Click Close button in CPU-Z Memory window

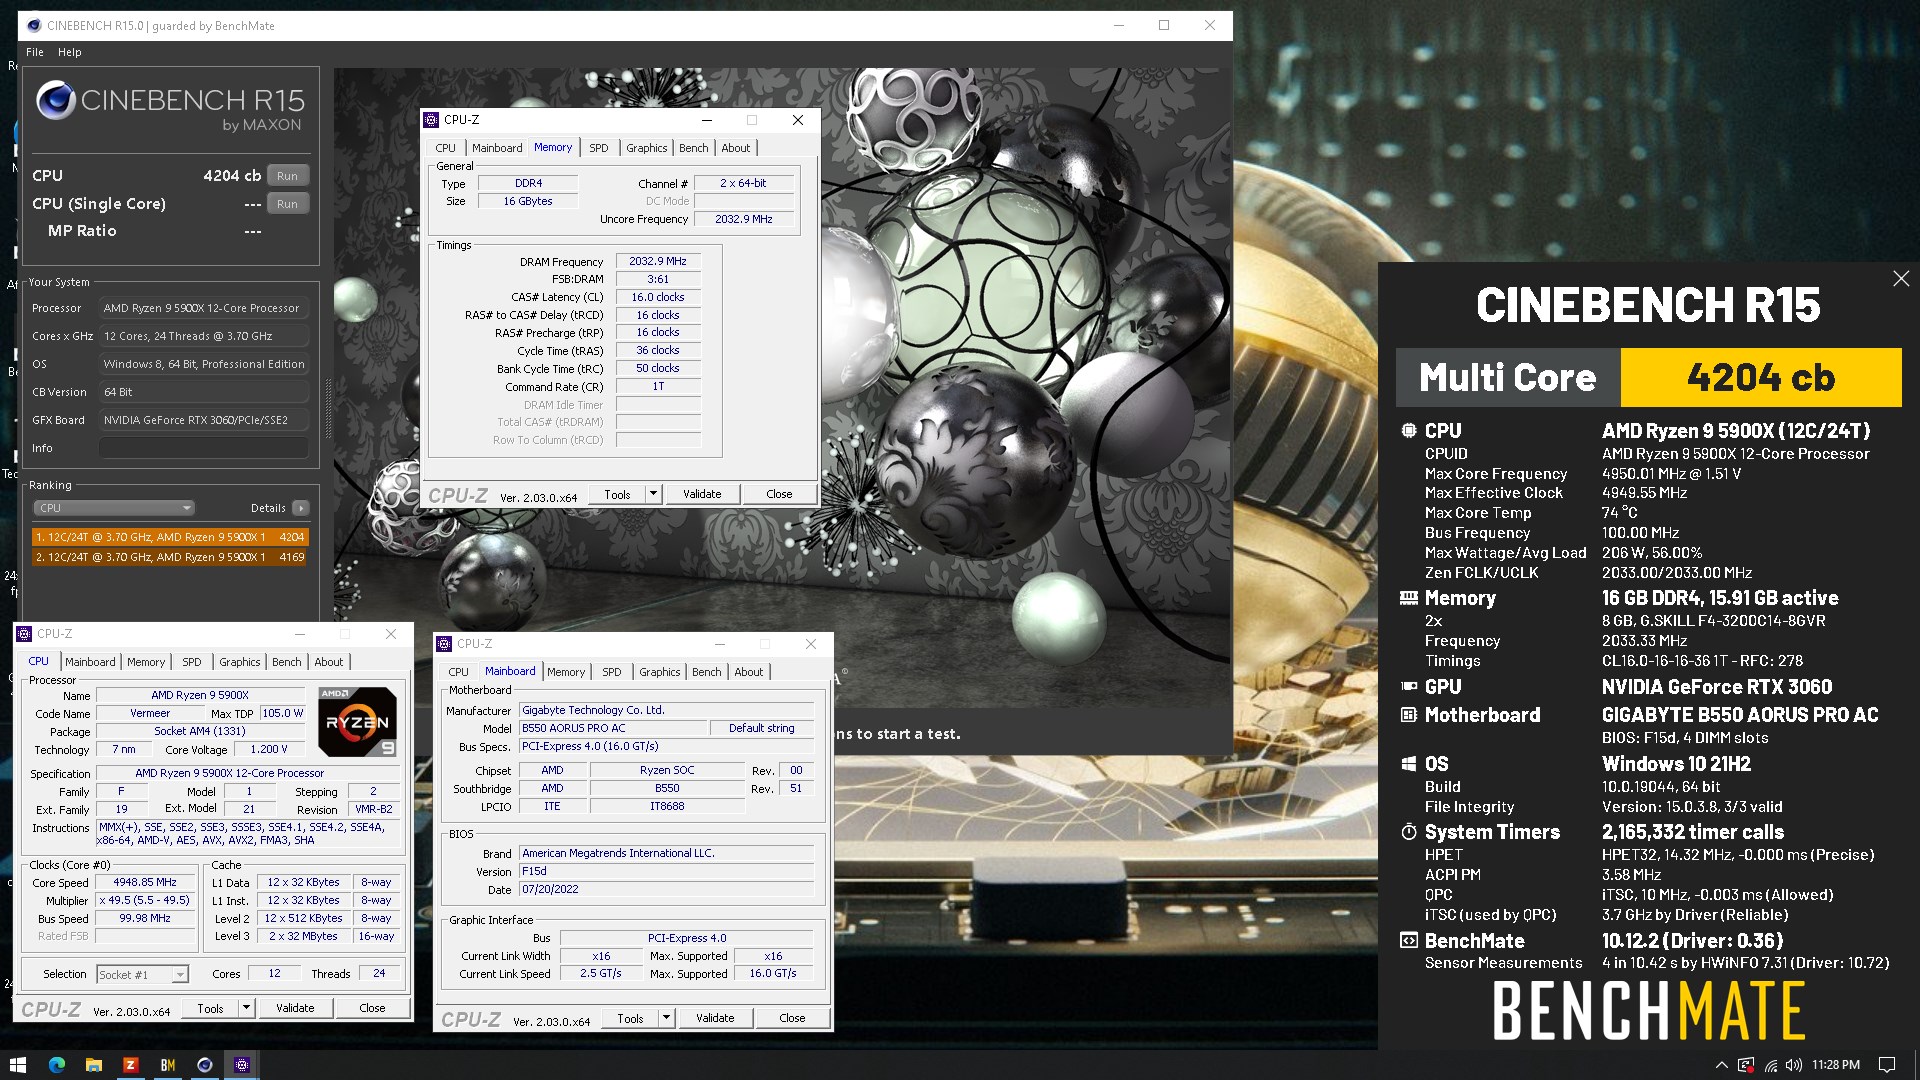[779, 494]
